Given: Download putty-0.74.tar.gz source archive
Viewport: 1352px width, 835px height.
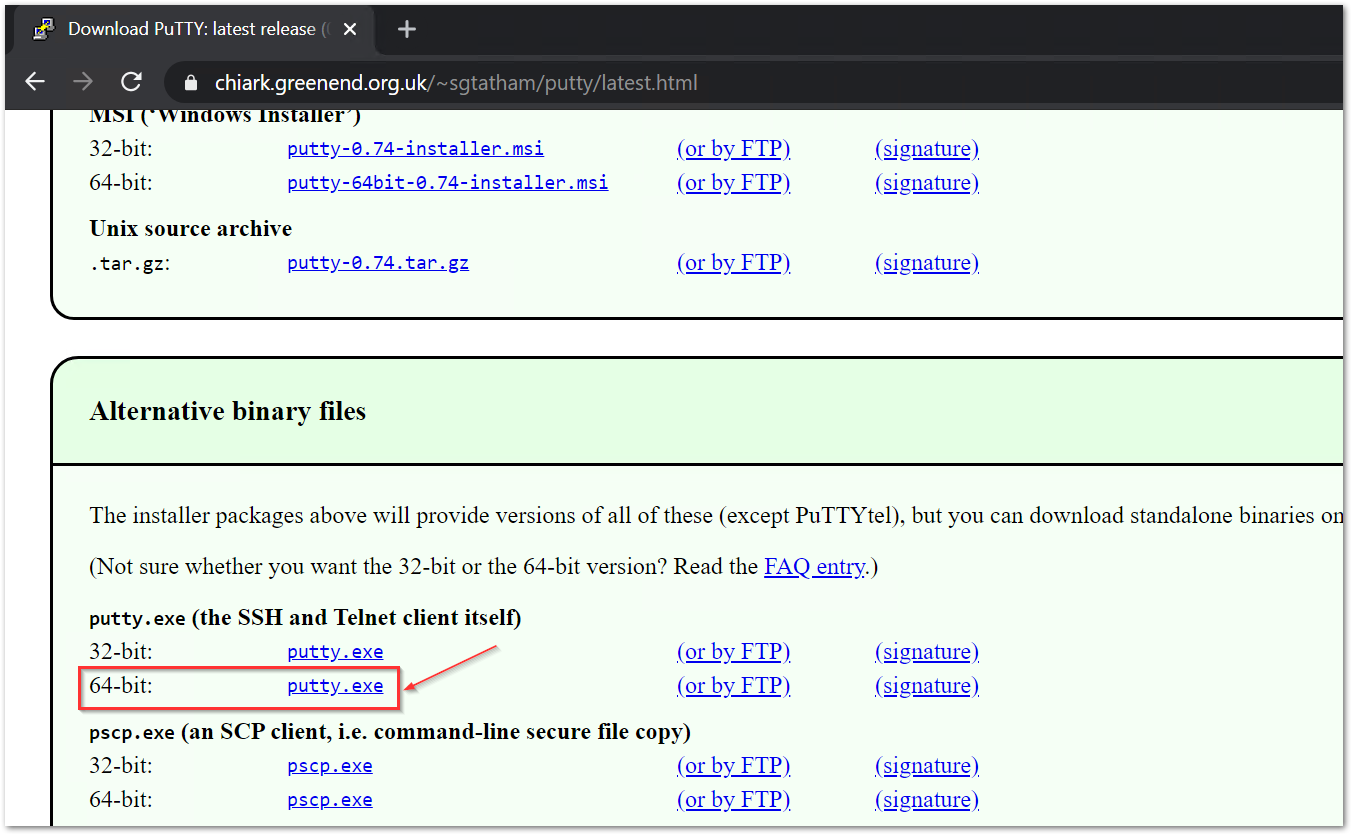Looking at the screenshot, I should point(378,263).
